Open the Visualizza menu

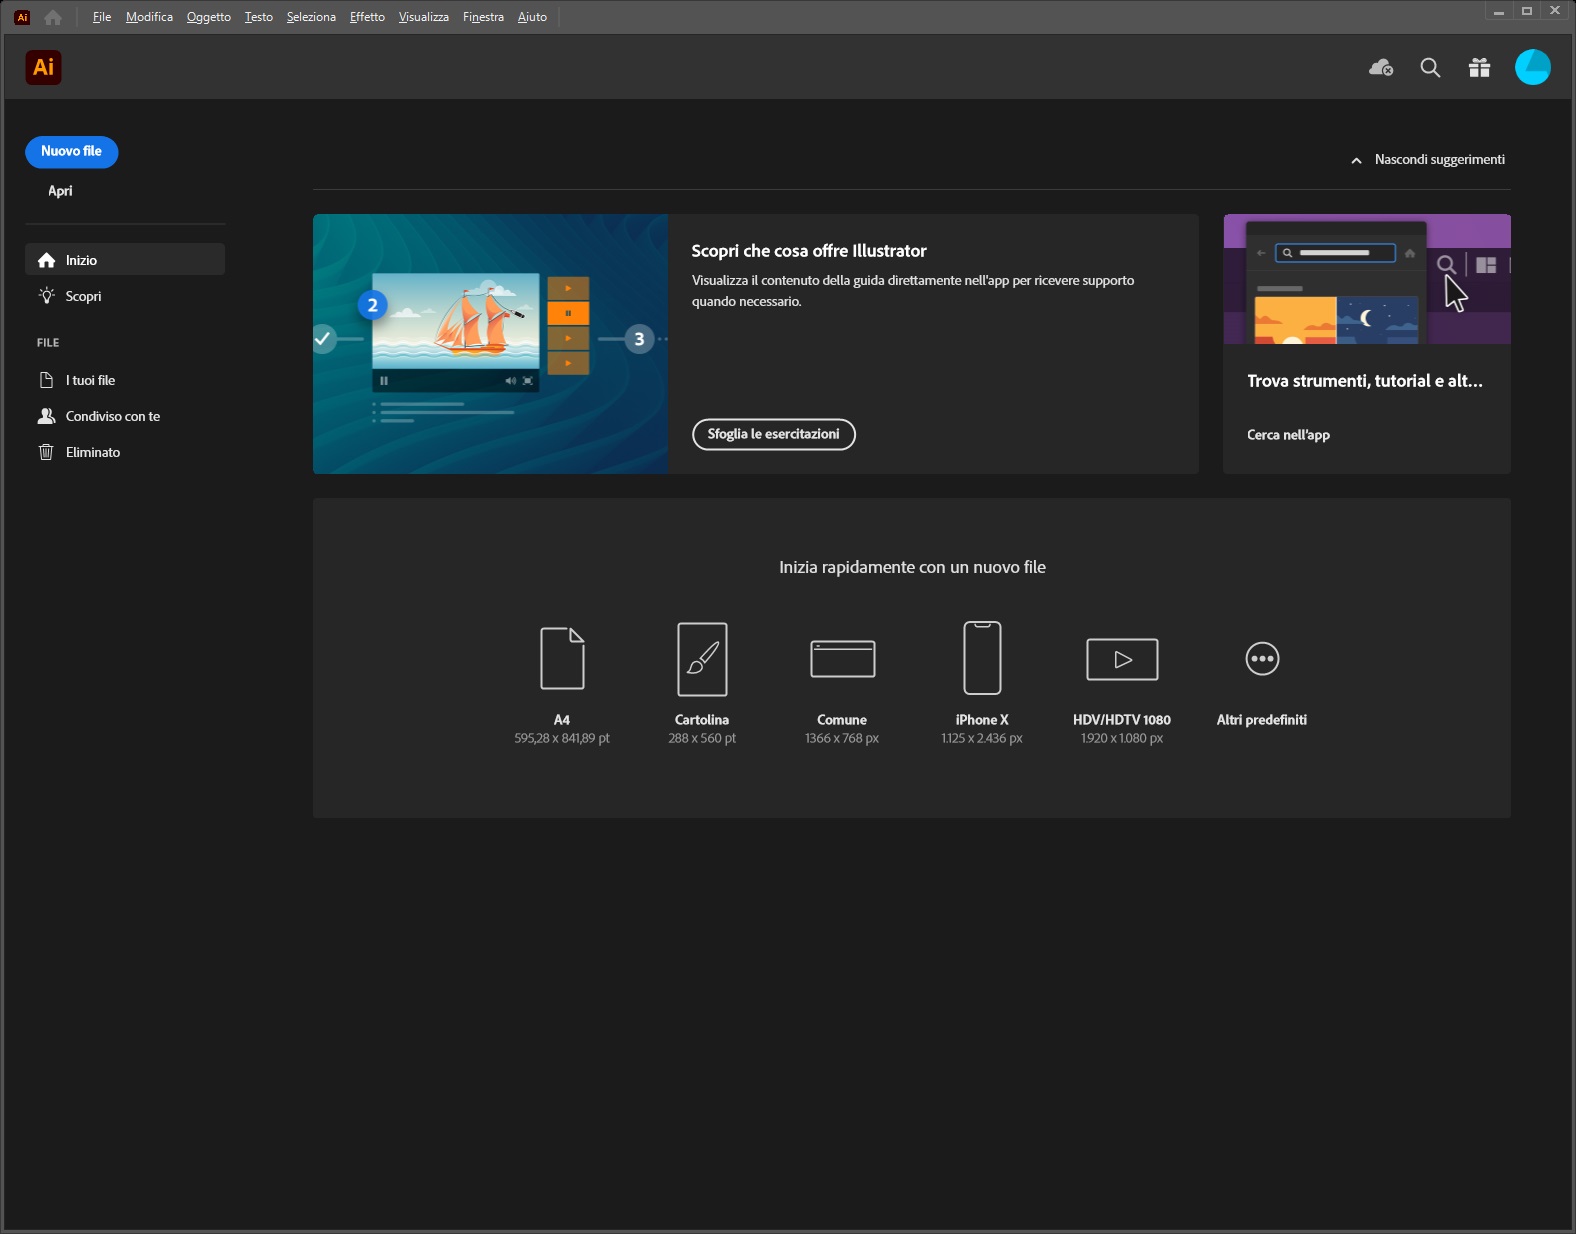pyautogui.click(x=423, y=17)
